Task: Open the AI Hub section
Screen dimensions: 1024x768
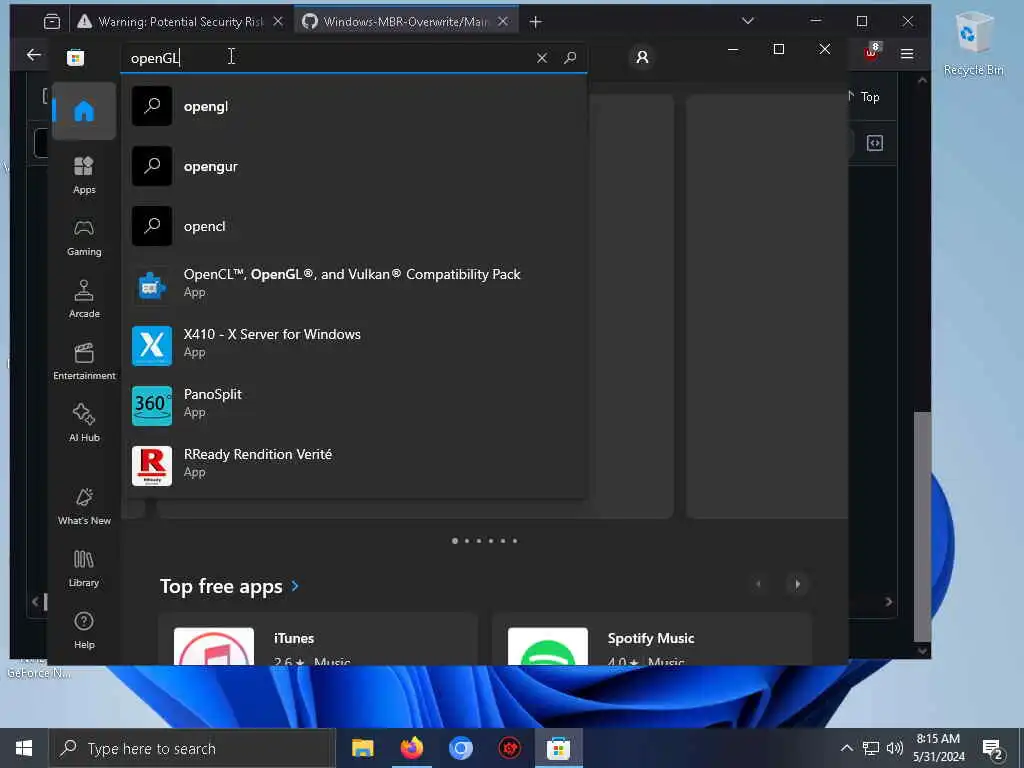Action: pyautogui.click(x=84, y=423)
